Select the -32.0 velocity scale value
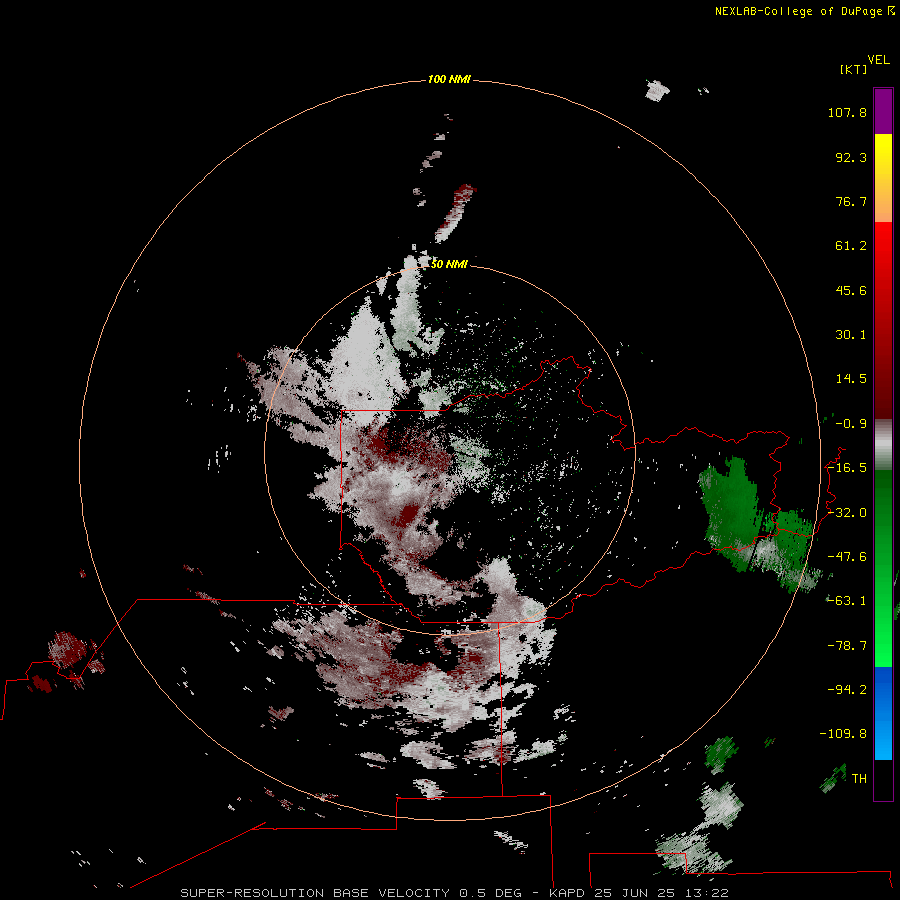Image resolution: width=900 pixels, height=900 pixels. tap(847, 513)
